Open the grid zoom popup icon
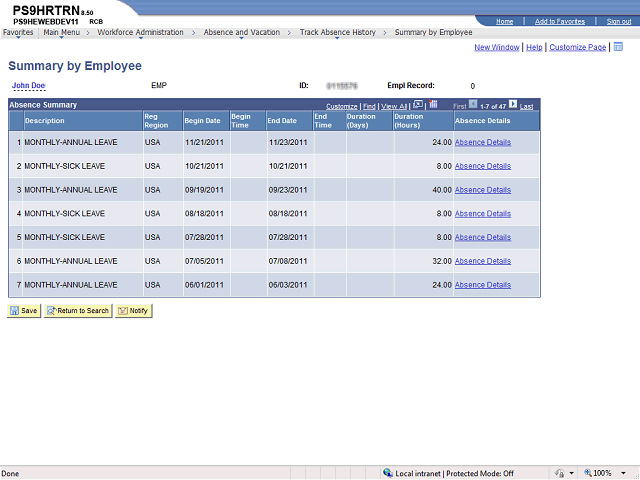This screenshot has height=480, width=640. tap(418, 104)
